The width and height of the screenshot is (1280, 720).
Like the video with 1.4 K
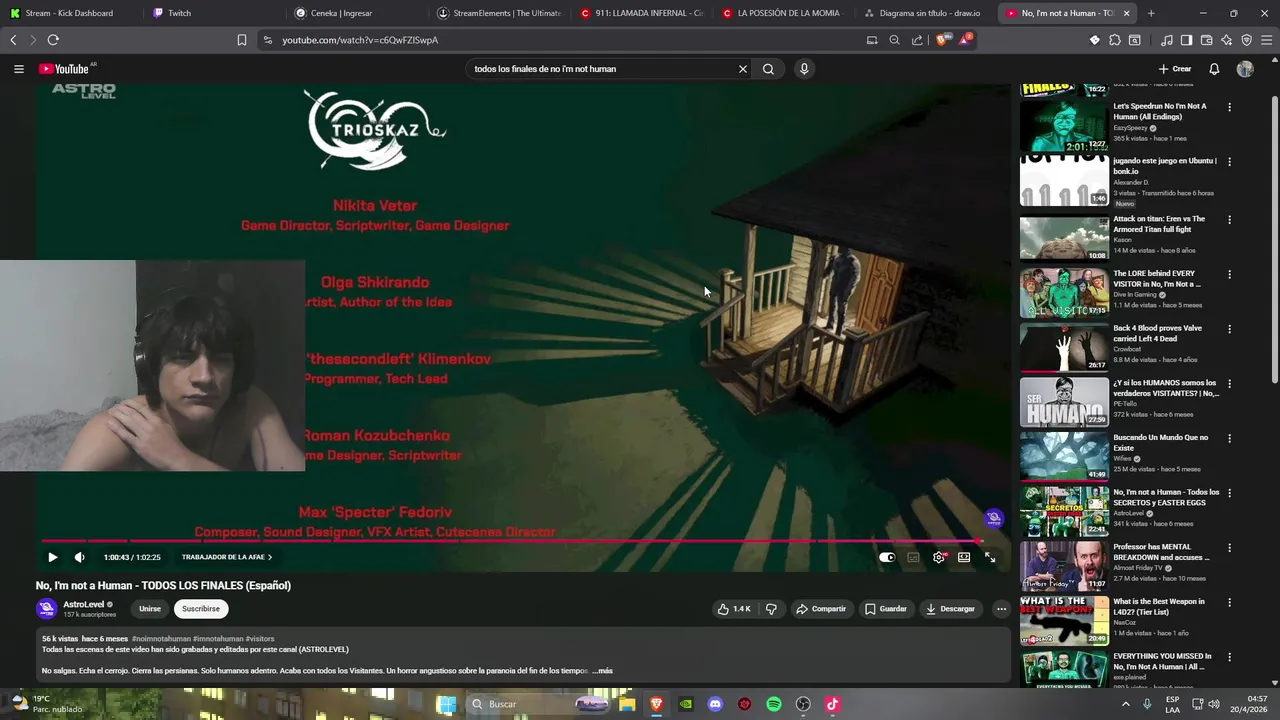click(x=734, y=608)
